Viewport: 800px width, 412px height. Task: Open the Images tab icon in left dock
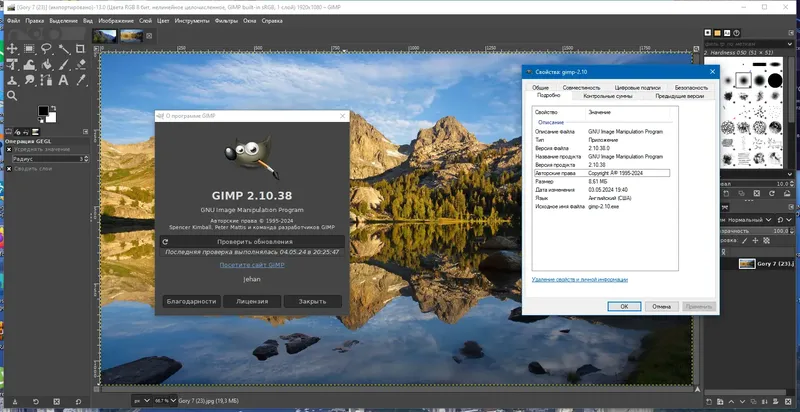(x=35, y=132)
